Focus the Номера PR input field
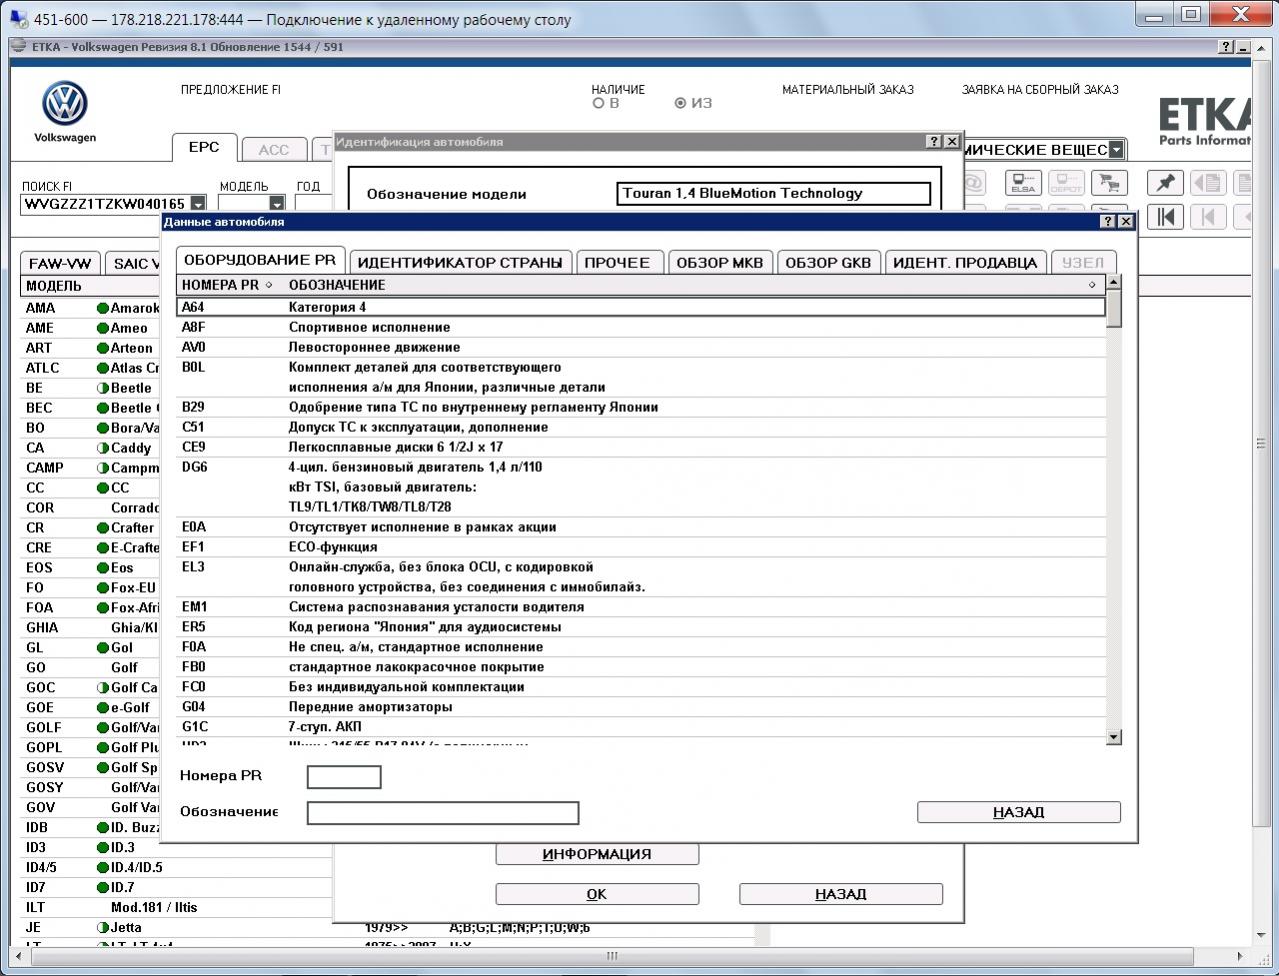Screen dimensions: 1279x976 click(344, 777)
